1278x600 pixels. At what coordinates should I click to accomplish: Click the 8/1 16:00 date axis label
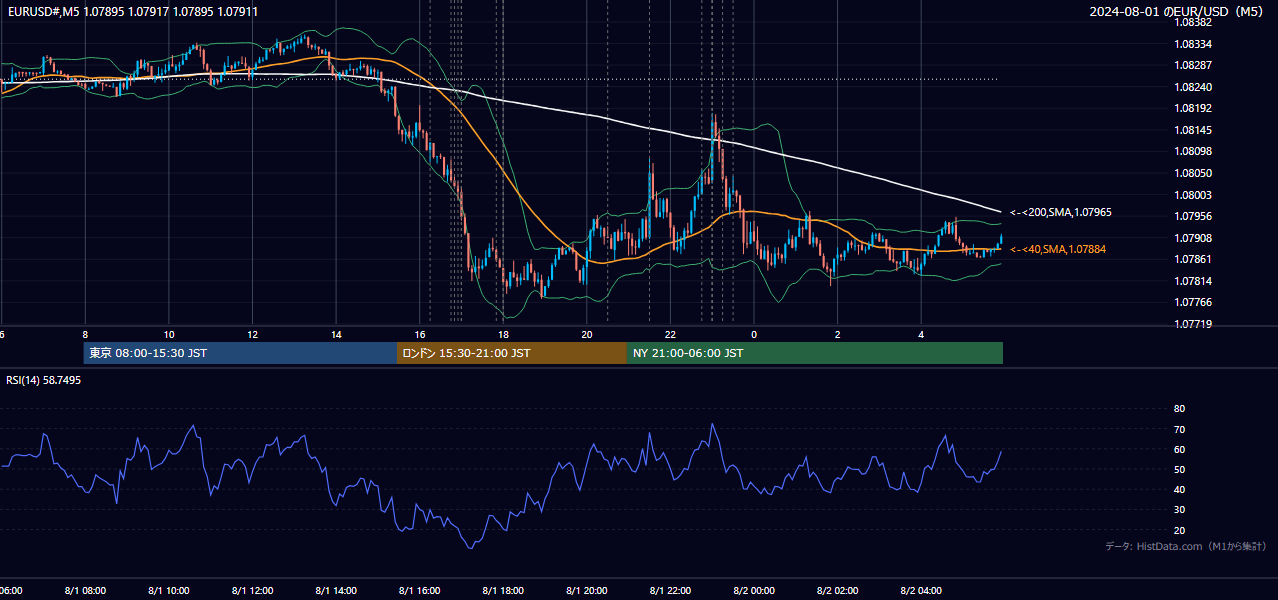coord(420,590)
